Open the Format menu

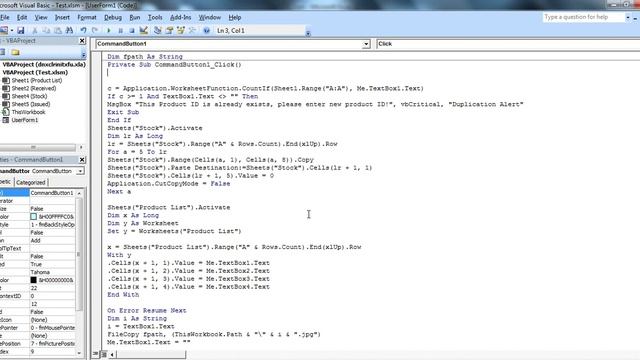(x=87, y=18)
